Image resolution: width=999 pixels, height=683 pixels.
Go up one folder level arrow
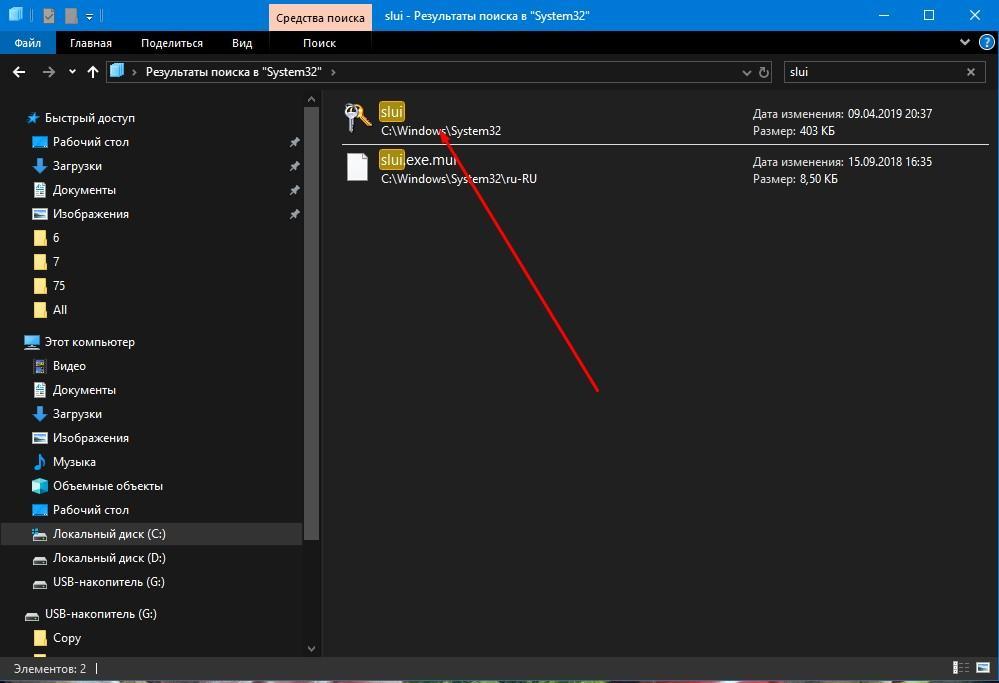[93, 72]
